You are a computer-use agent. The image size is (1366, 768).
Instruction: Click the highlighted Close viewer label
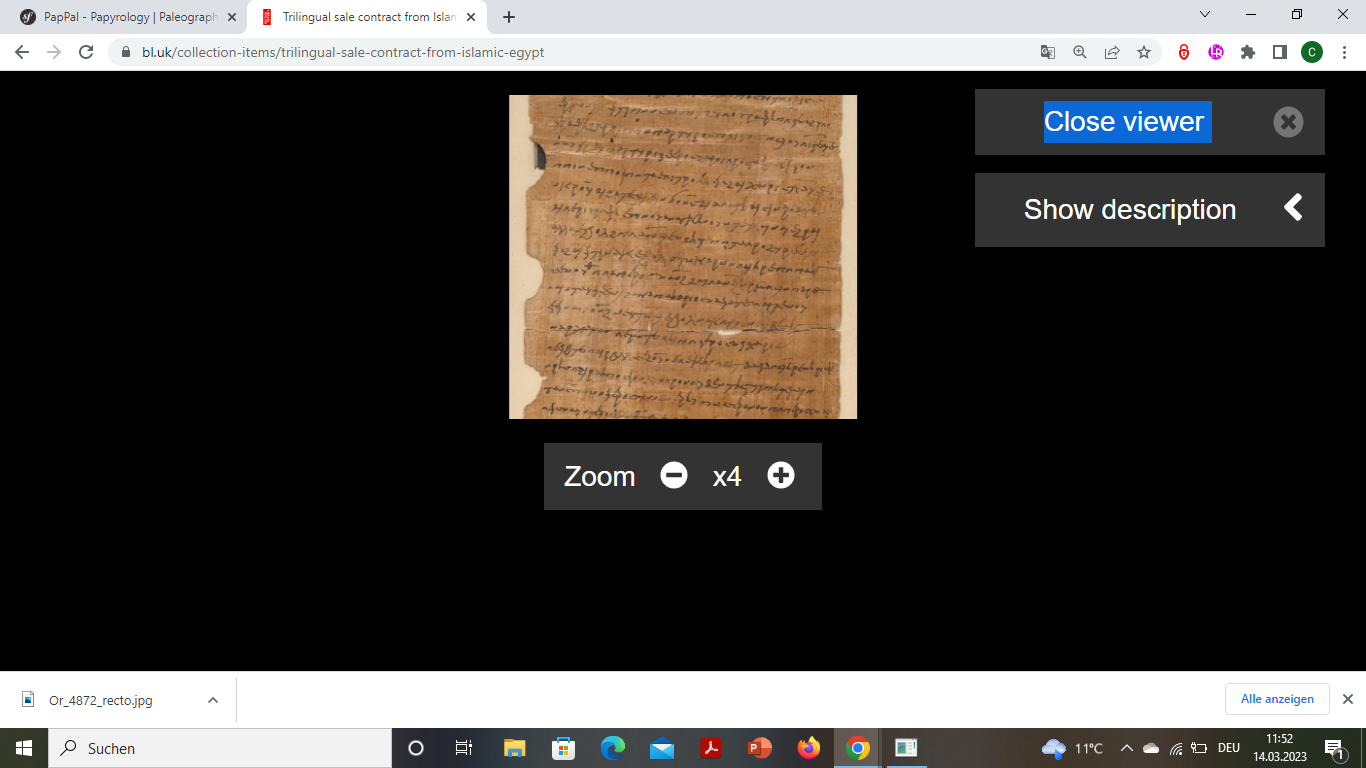coord(1127,122)
